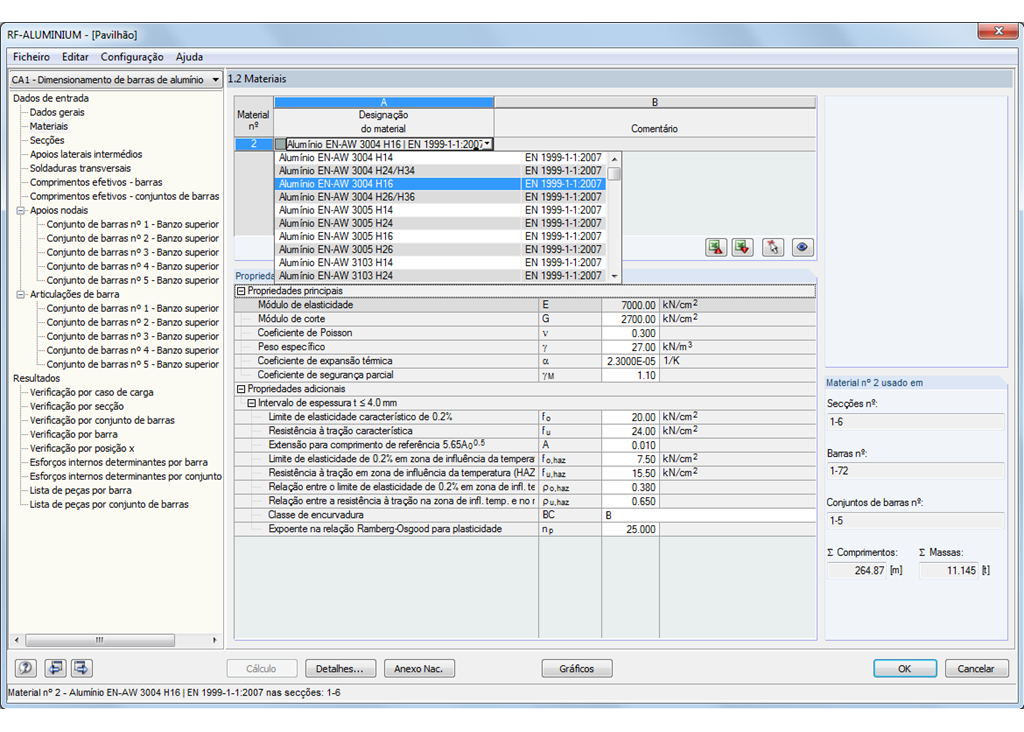The width and height of the screenshot is (1024, 732).
Task: Click column A header in materials table
Action: pyautogui.click(x=384, y=102)
